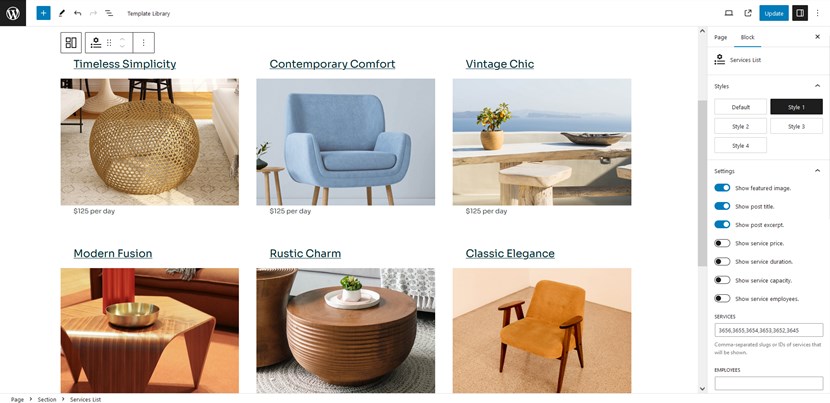Open the block inserter plus button

coord(43,13)
